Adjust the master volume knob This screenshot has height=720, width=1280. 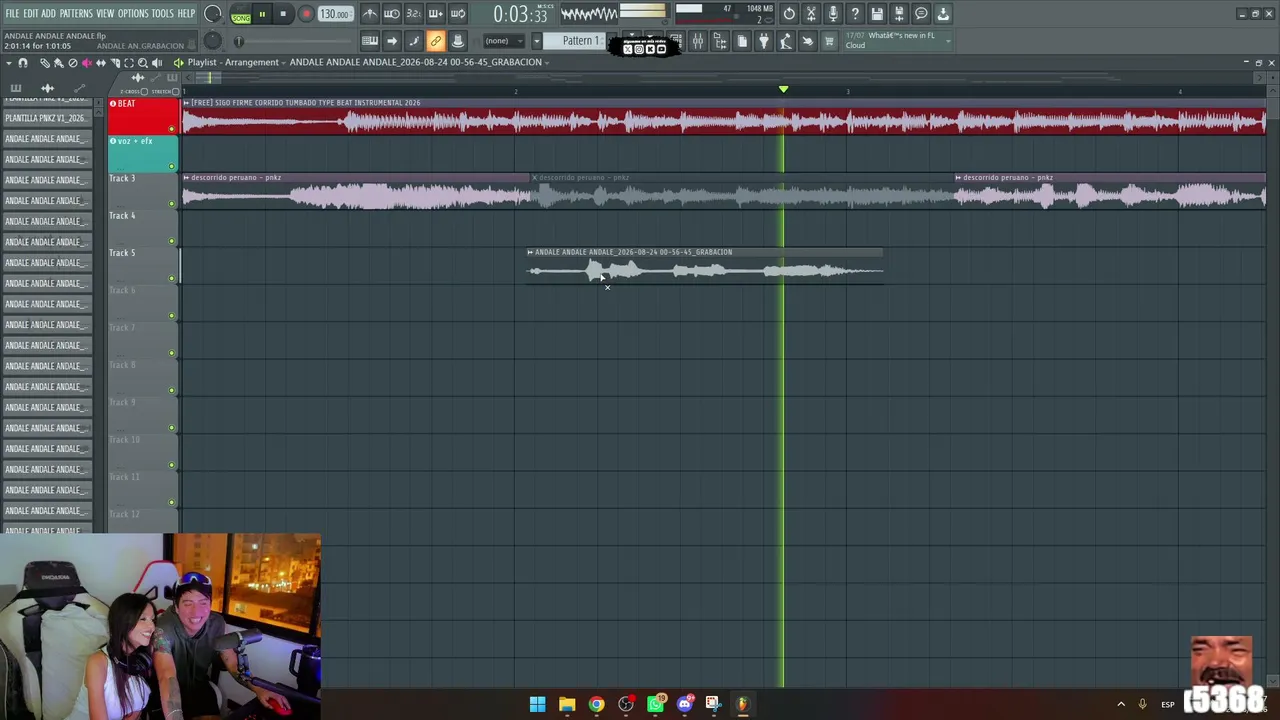coord(212,14)
